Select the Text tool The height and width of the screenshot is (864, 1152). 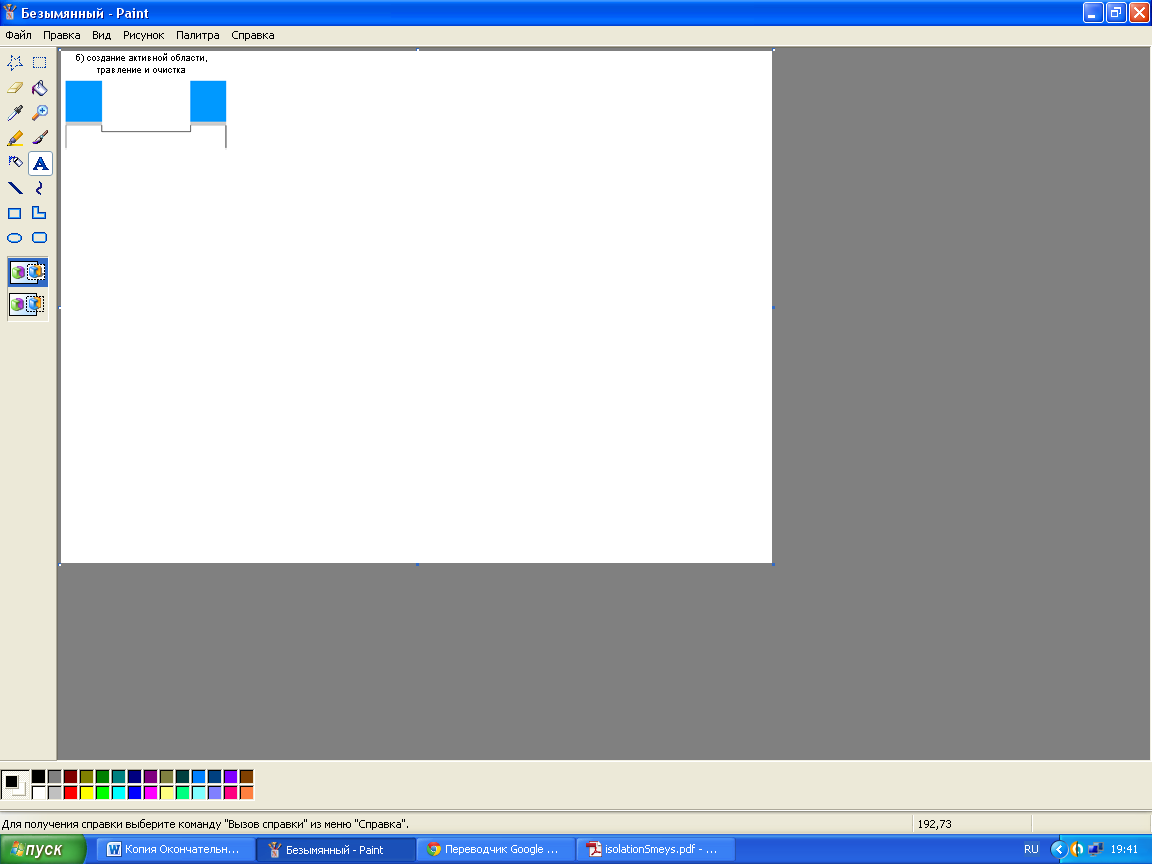tap(40, 163)
